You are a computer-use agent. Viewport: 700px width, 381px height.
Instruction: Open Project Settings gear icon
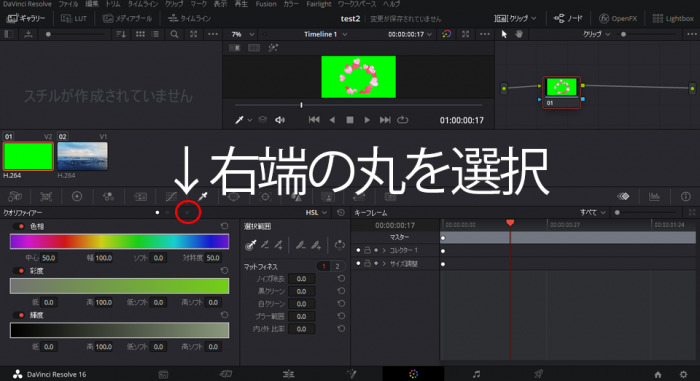[683, 374]
